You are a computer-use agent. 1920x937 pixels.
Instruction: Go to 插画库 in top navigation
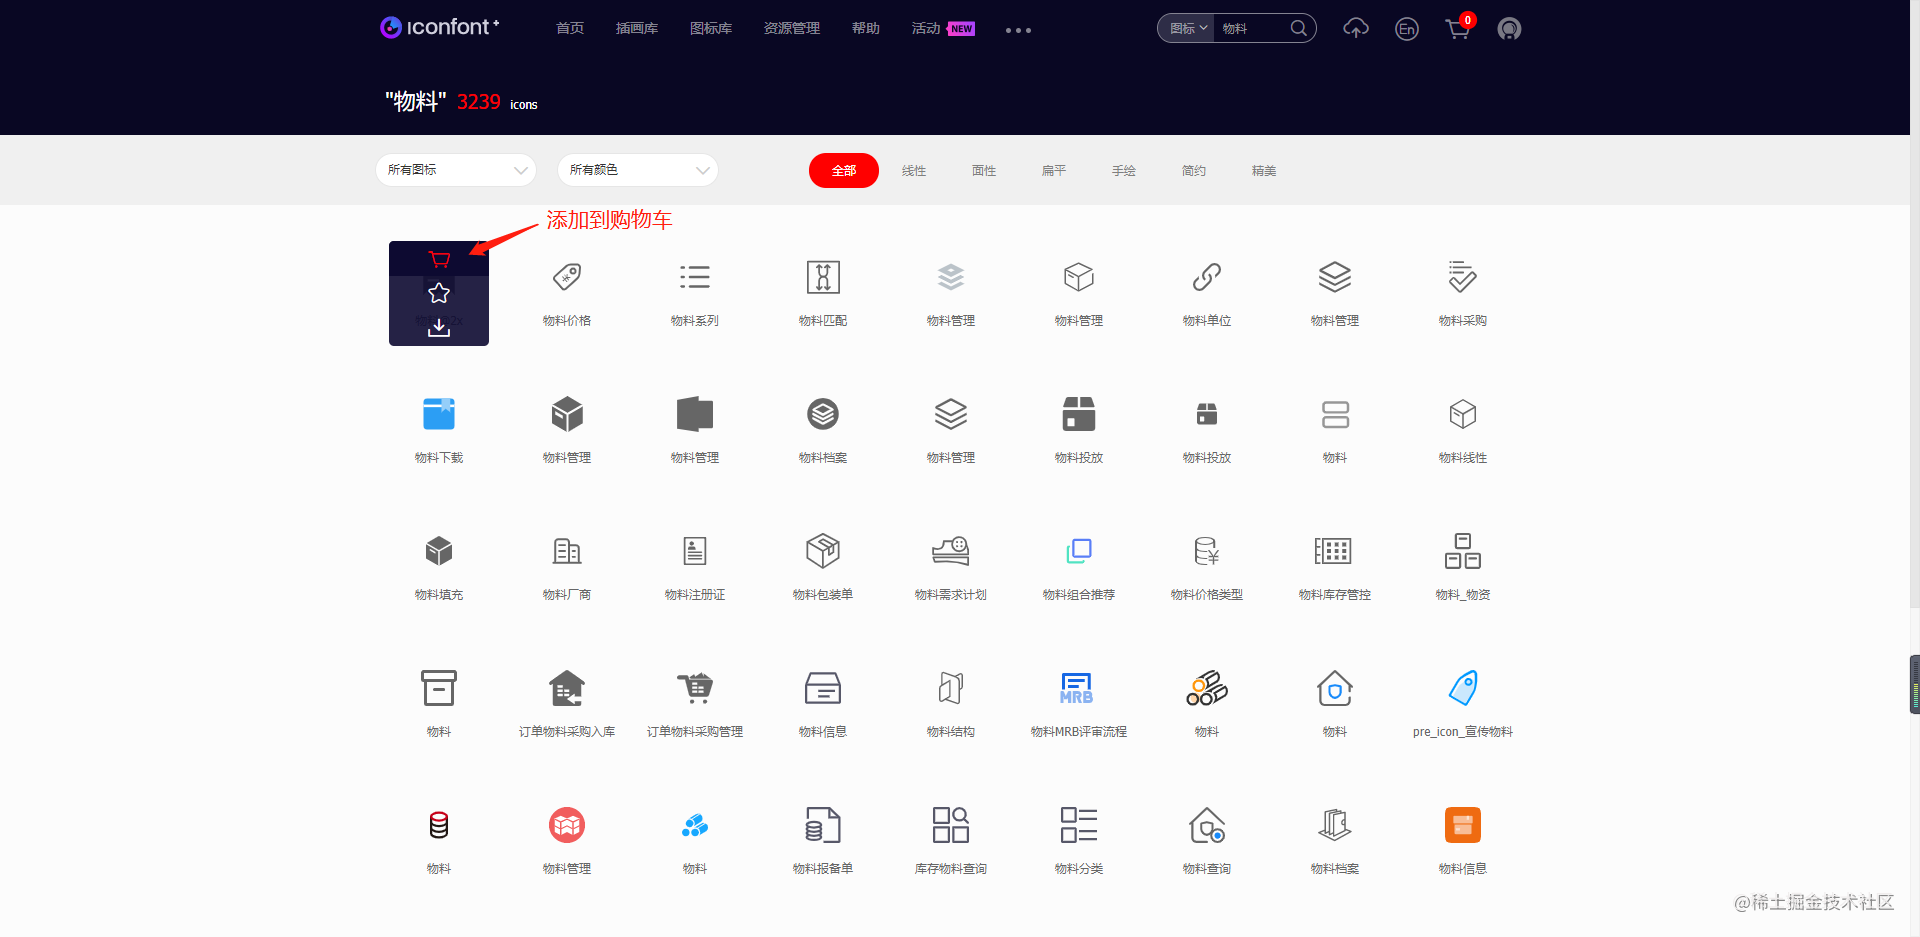[636, 28]
